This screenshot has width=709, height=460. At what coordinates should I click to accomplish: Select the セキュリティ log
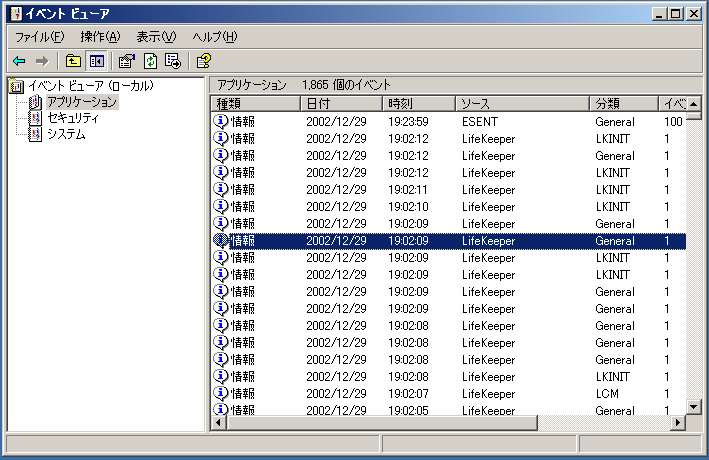(73, 119)
